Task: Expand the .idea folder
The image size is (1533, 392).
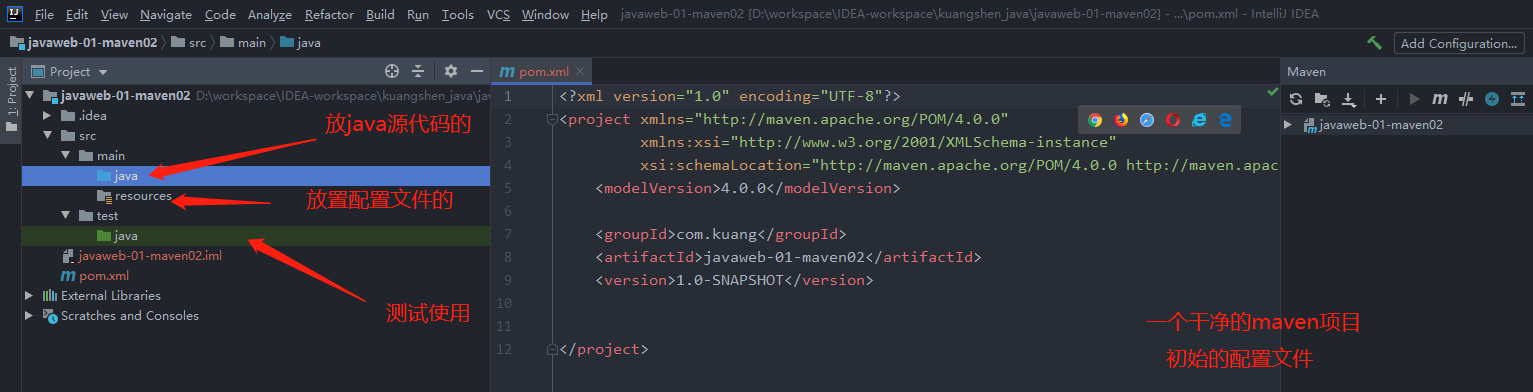Action: tap(47, 116)
